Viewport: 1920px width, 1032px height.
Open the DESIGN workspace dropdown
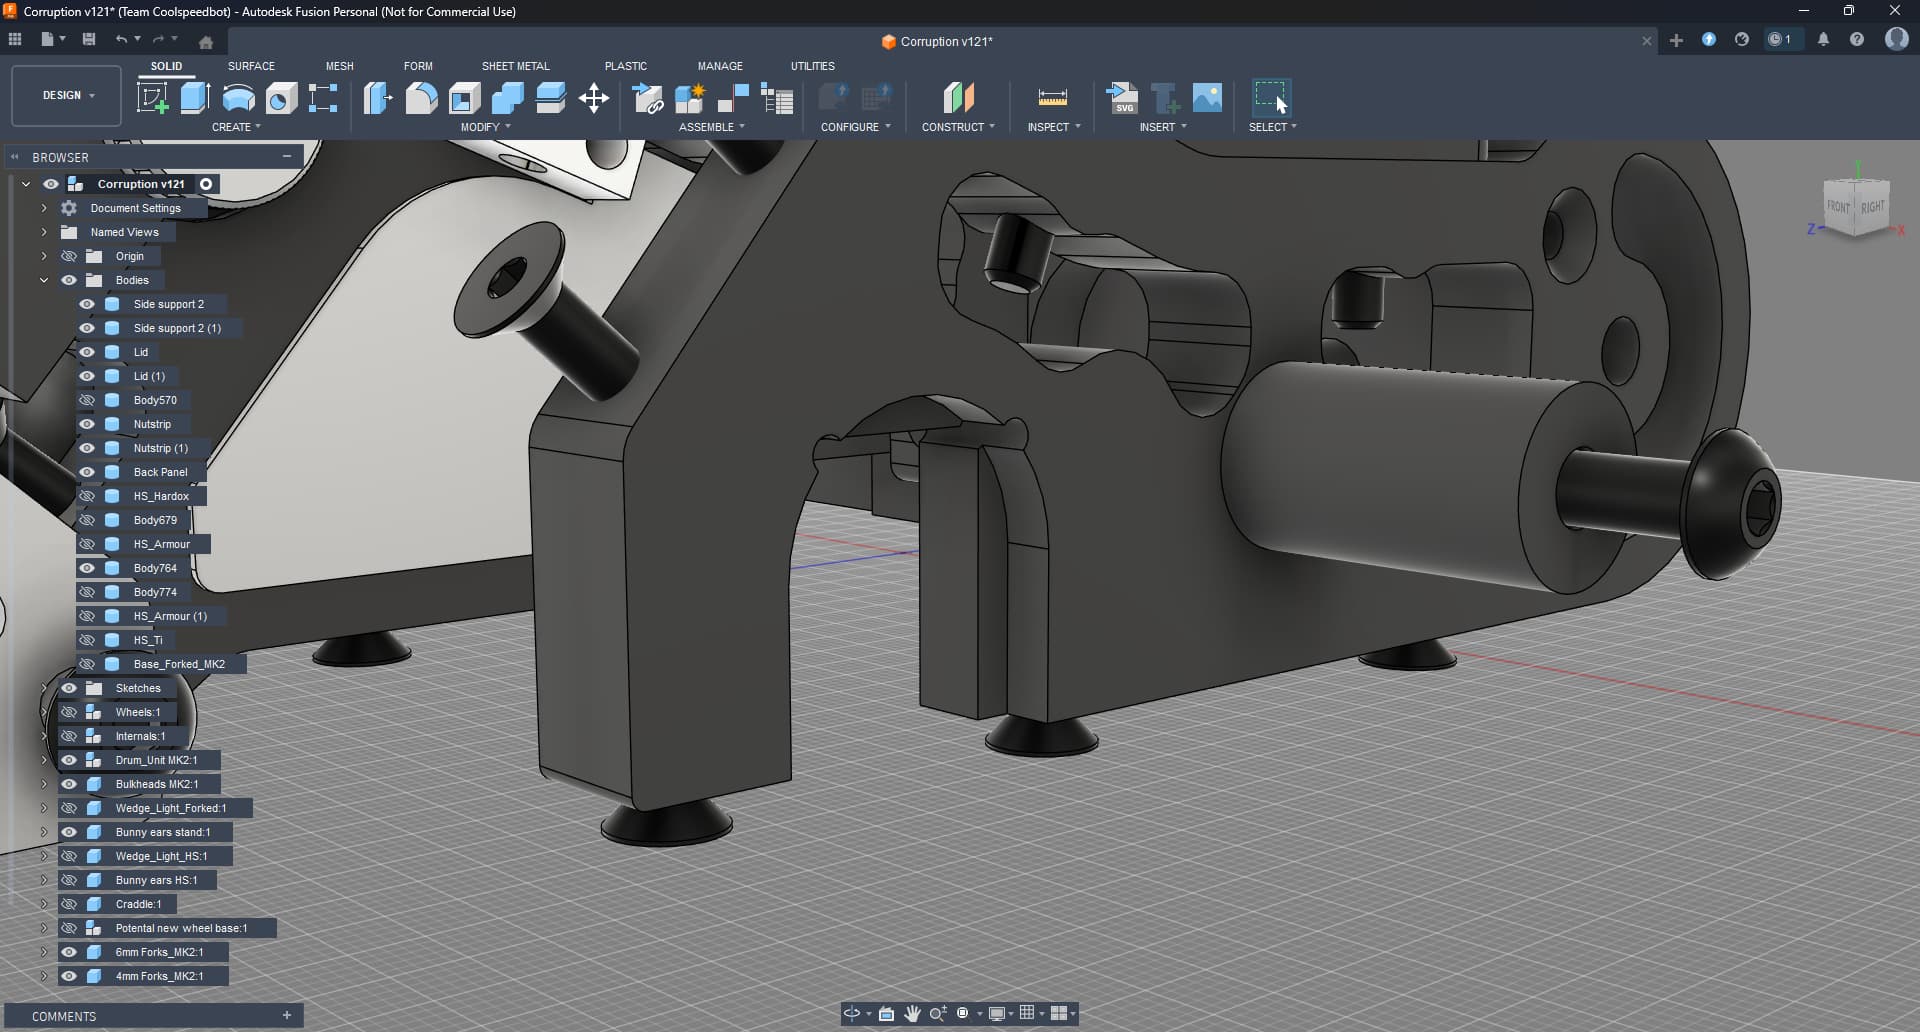pyautogui.click(x=67, y=95)
